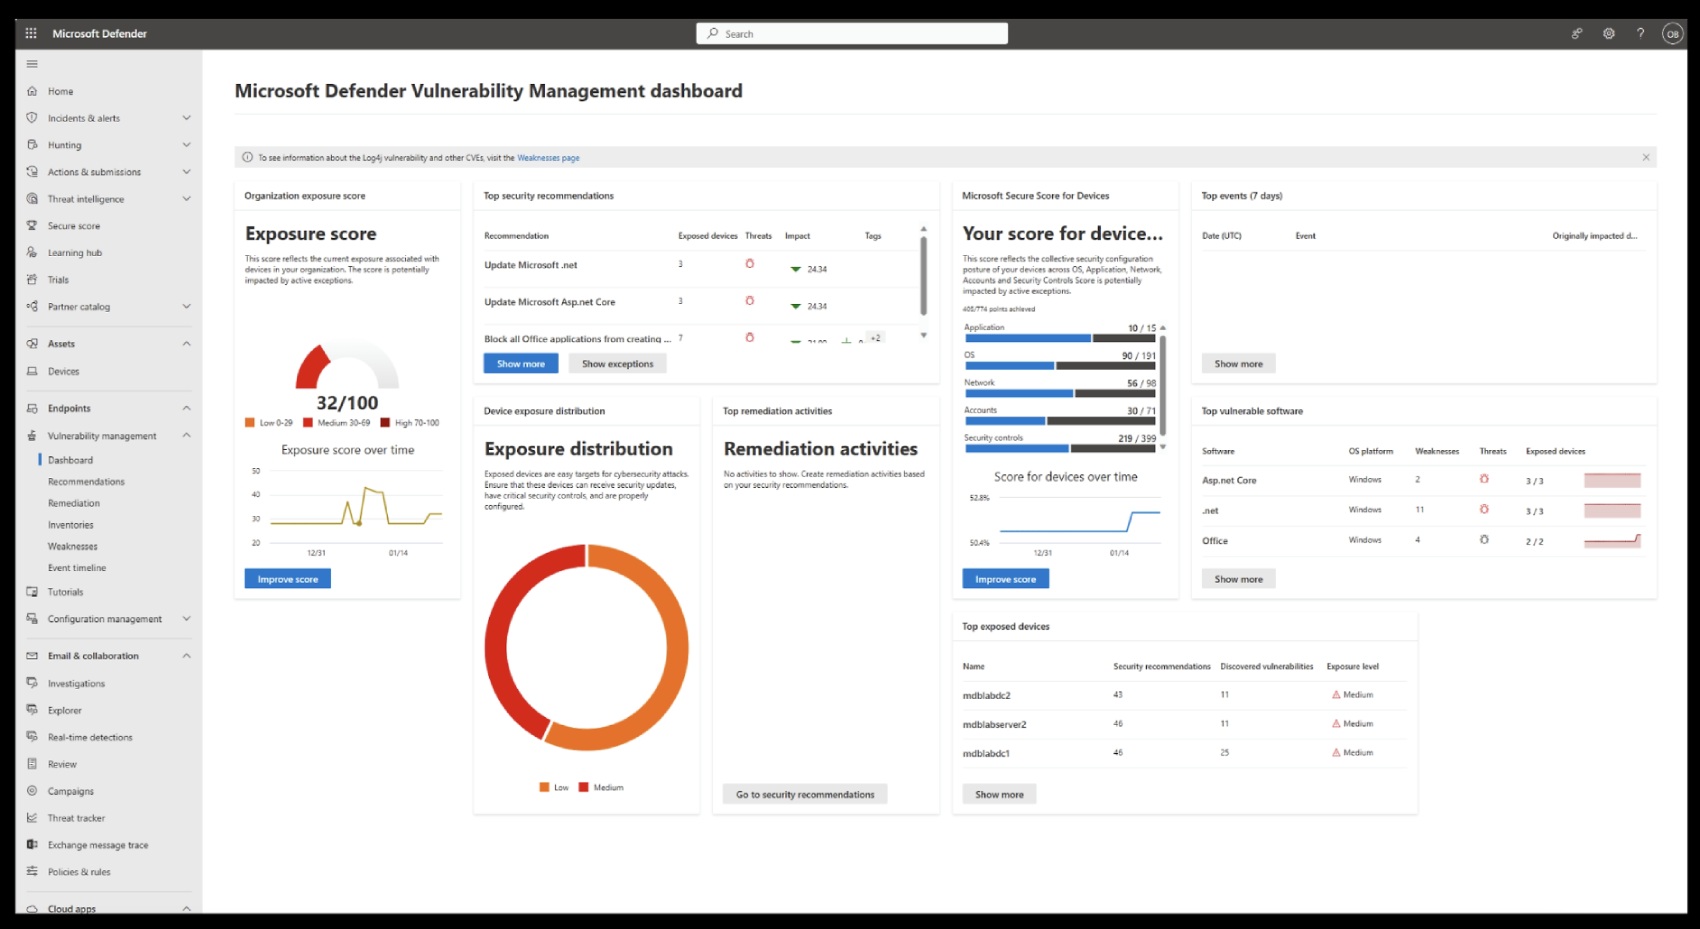Open Inventories in sidebar
Viewport: 1700px width, 929px height.
point(71,525)
